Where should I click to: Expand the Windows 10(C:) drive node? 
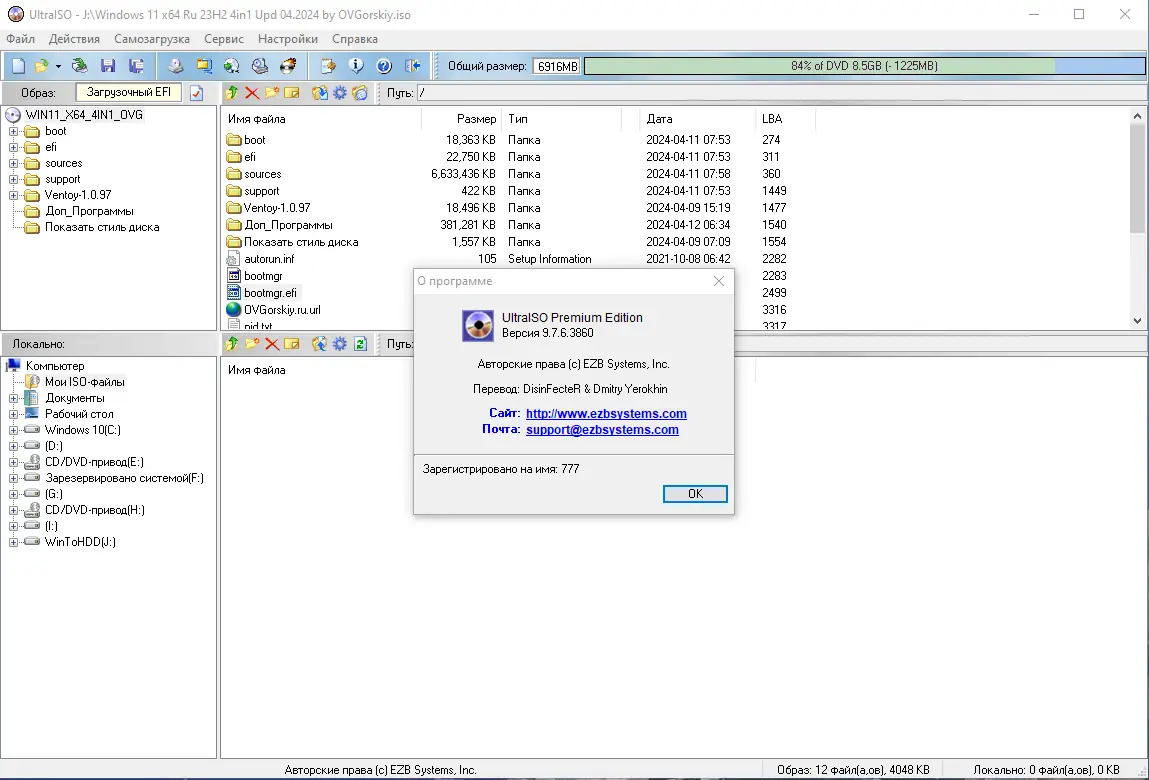(13, 430)
